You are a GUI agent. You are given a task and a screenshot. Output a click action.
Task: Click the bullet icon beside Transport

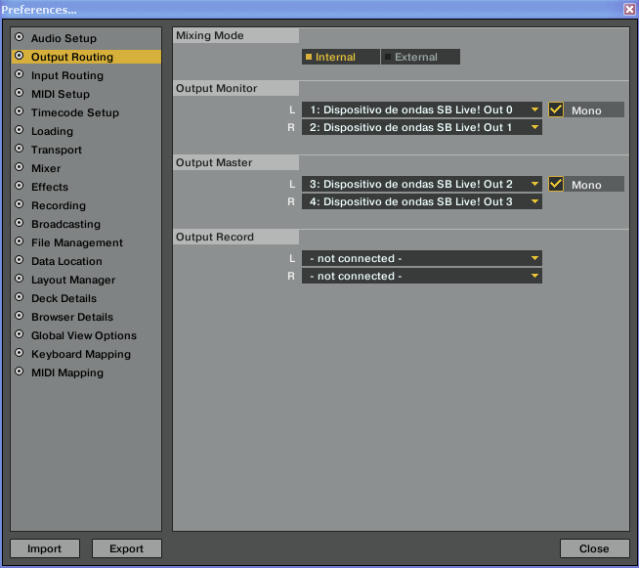point(19,149)
